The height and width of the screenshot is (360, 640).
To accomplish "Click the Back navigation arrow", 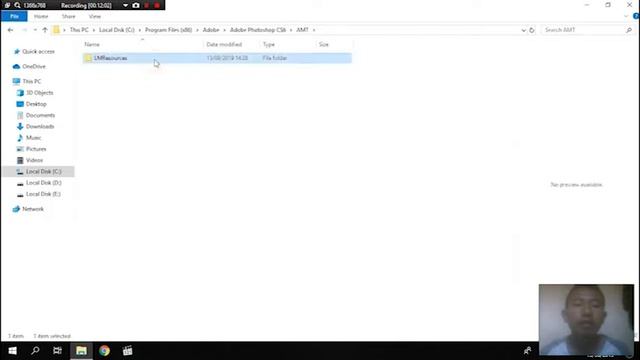I will 10,30.
